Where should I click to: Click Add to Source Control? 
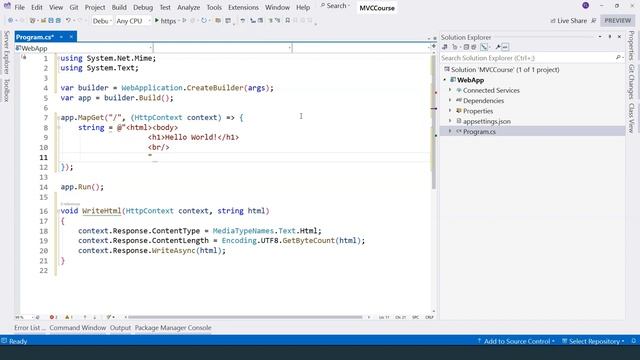pyautogui.click(x=516, y=341)
